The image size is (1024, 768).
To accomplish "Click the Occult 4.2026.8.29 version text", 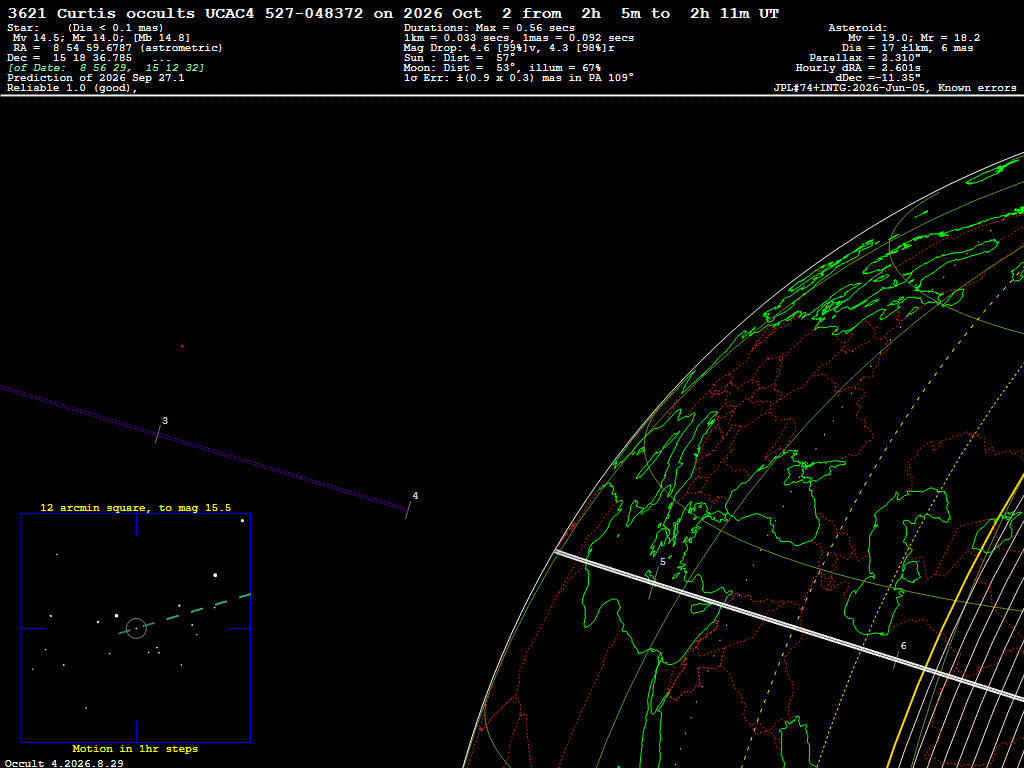I will 65,763.
